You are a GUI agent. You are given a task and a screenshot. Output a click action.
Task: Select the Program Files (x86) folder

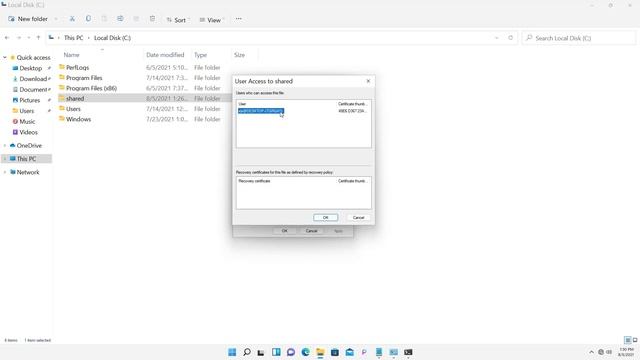(91, 88)
